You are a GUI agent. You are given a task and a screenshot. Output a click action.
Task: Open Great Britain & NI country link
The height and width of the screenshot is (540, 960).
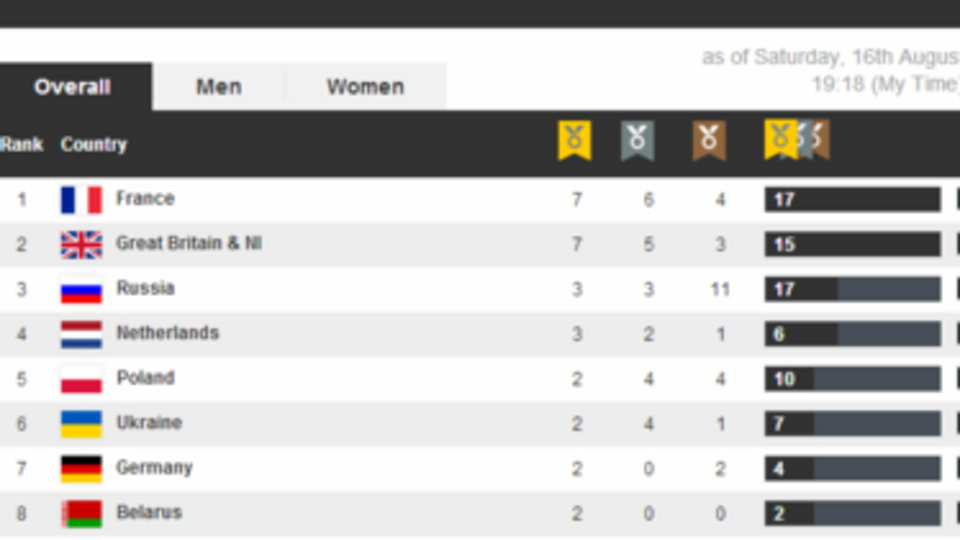tap(188, 244)
